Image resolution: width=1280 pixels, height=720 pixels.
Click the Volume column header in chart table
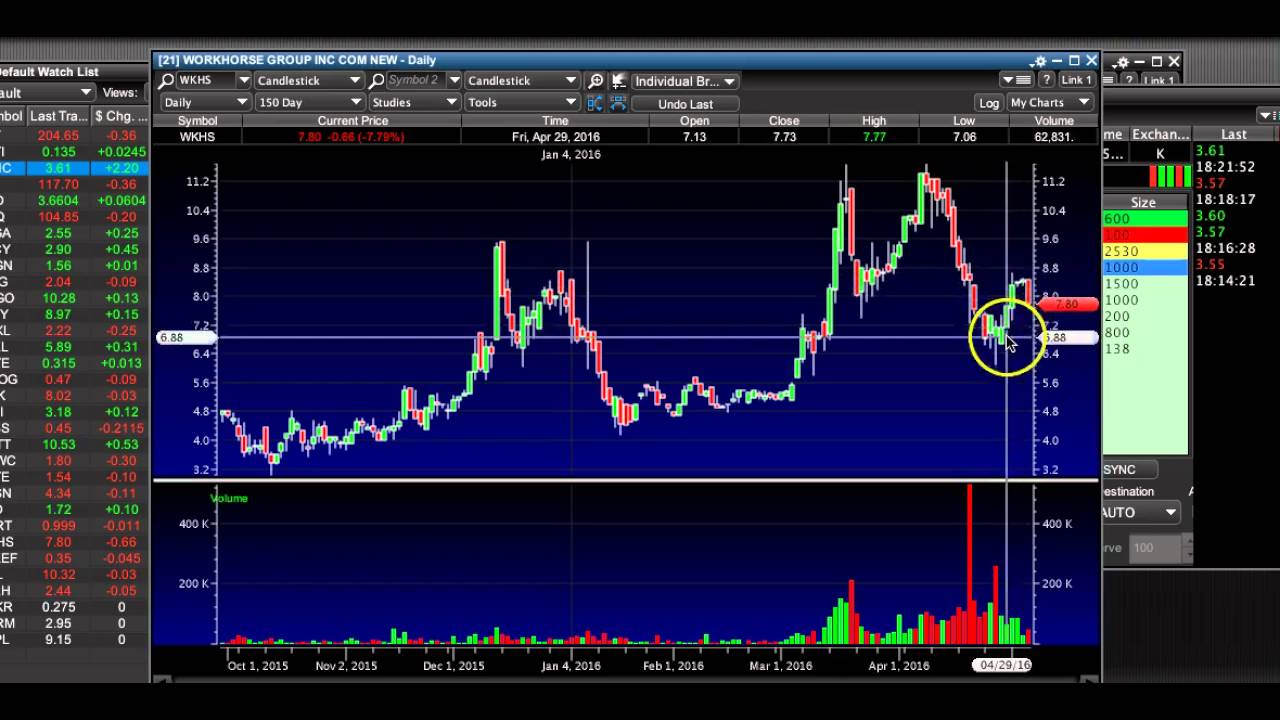point(1054,121)
